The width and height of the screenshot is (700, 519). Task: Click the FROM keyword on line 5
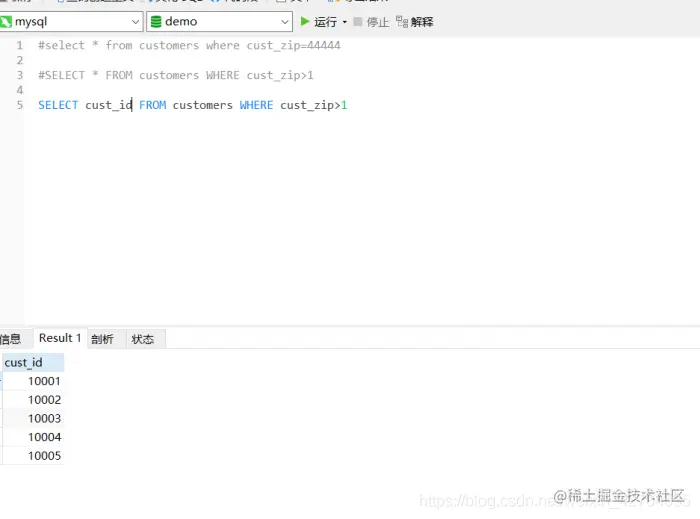153,105
